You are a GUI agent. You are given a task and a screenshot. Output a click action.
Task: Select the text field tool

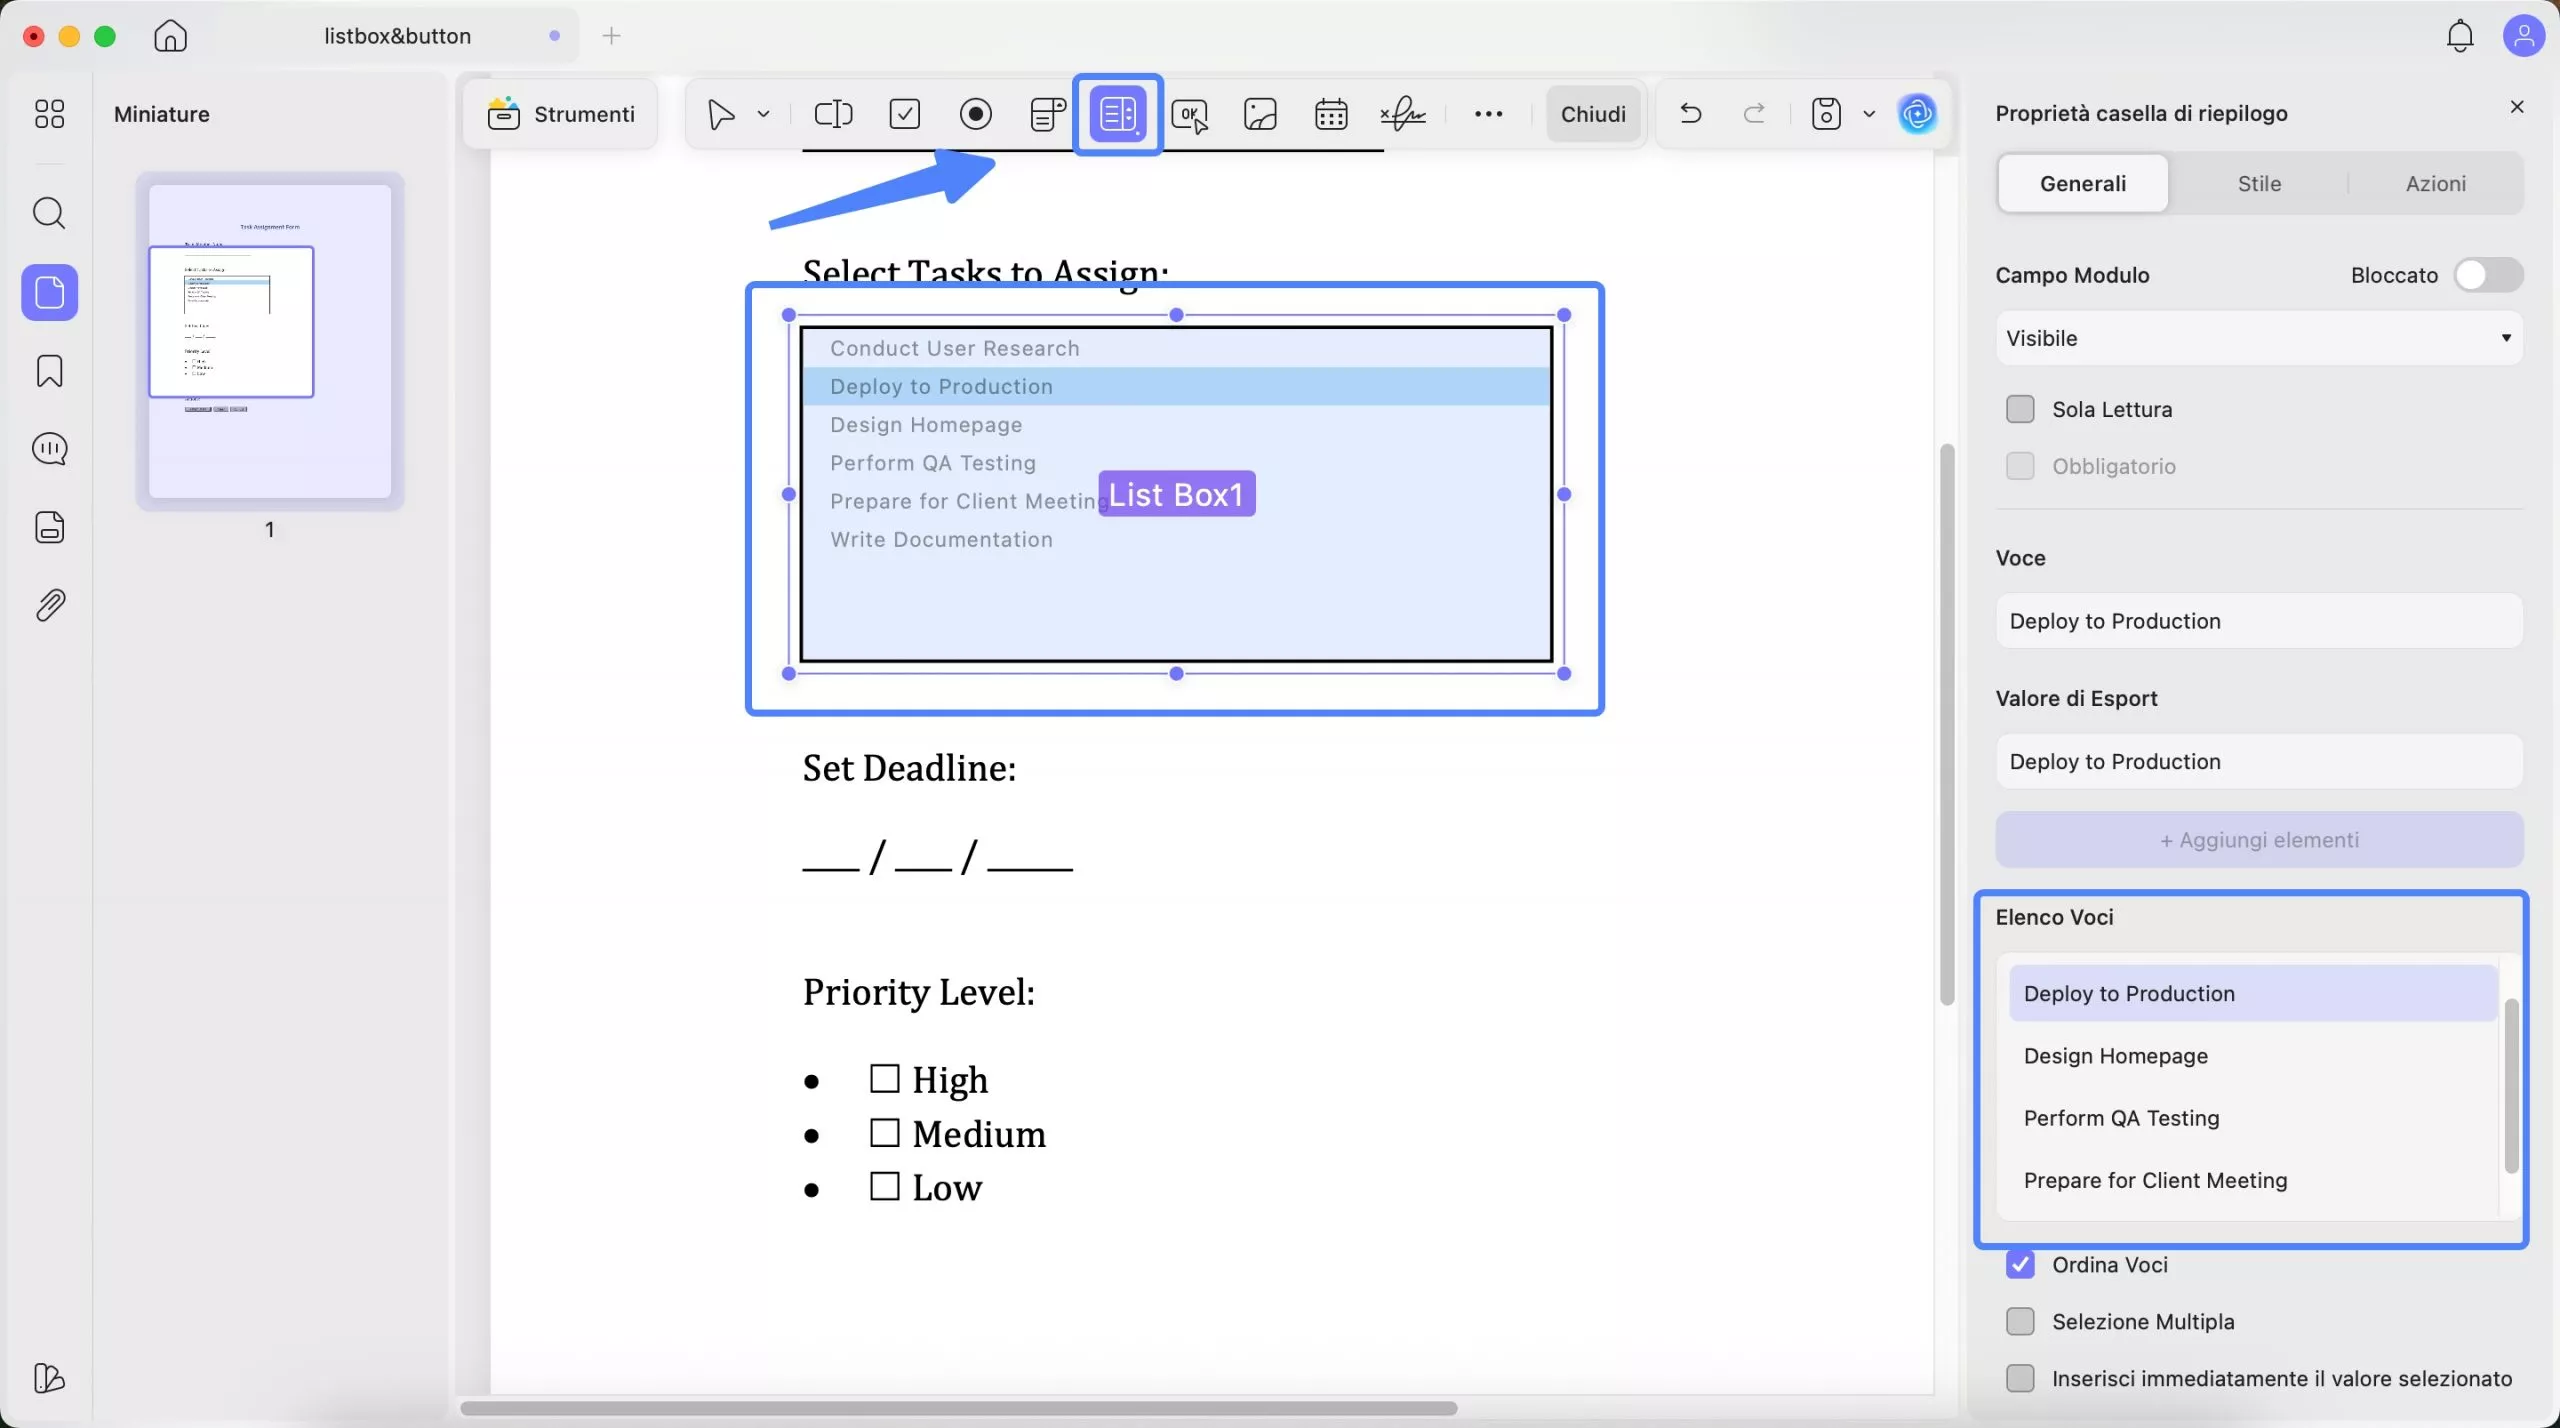click(833, 114)
